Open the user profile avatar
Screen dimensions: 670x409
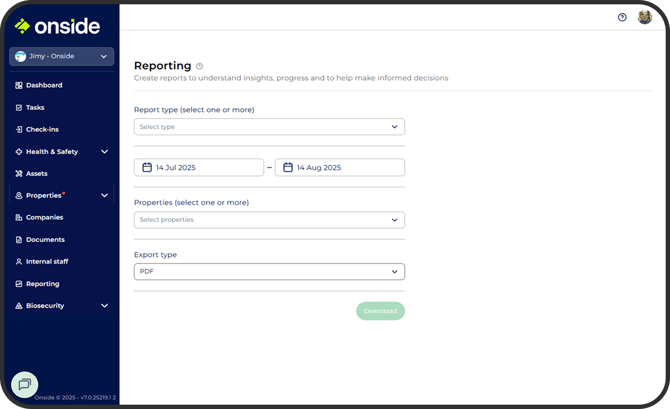[645, 17]
